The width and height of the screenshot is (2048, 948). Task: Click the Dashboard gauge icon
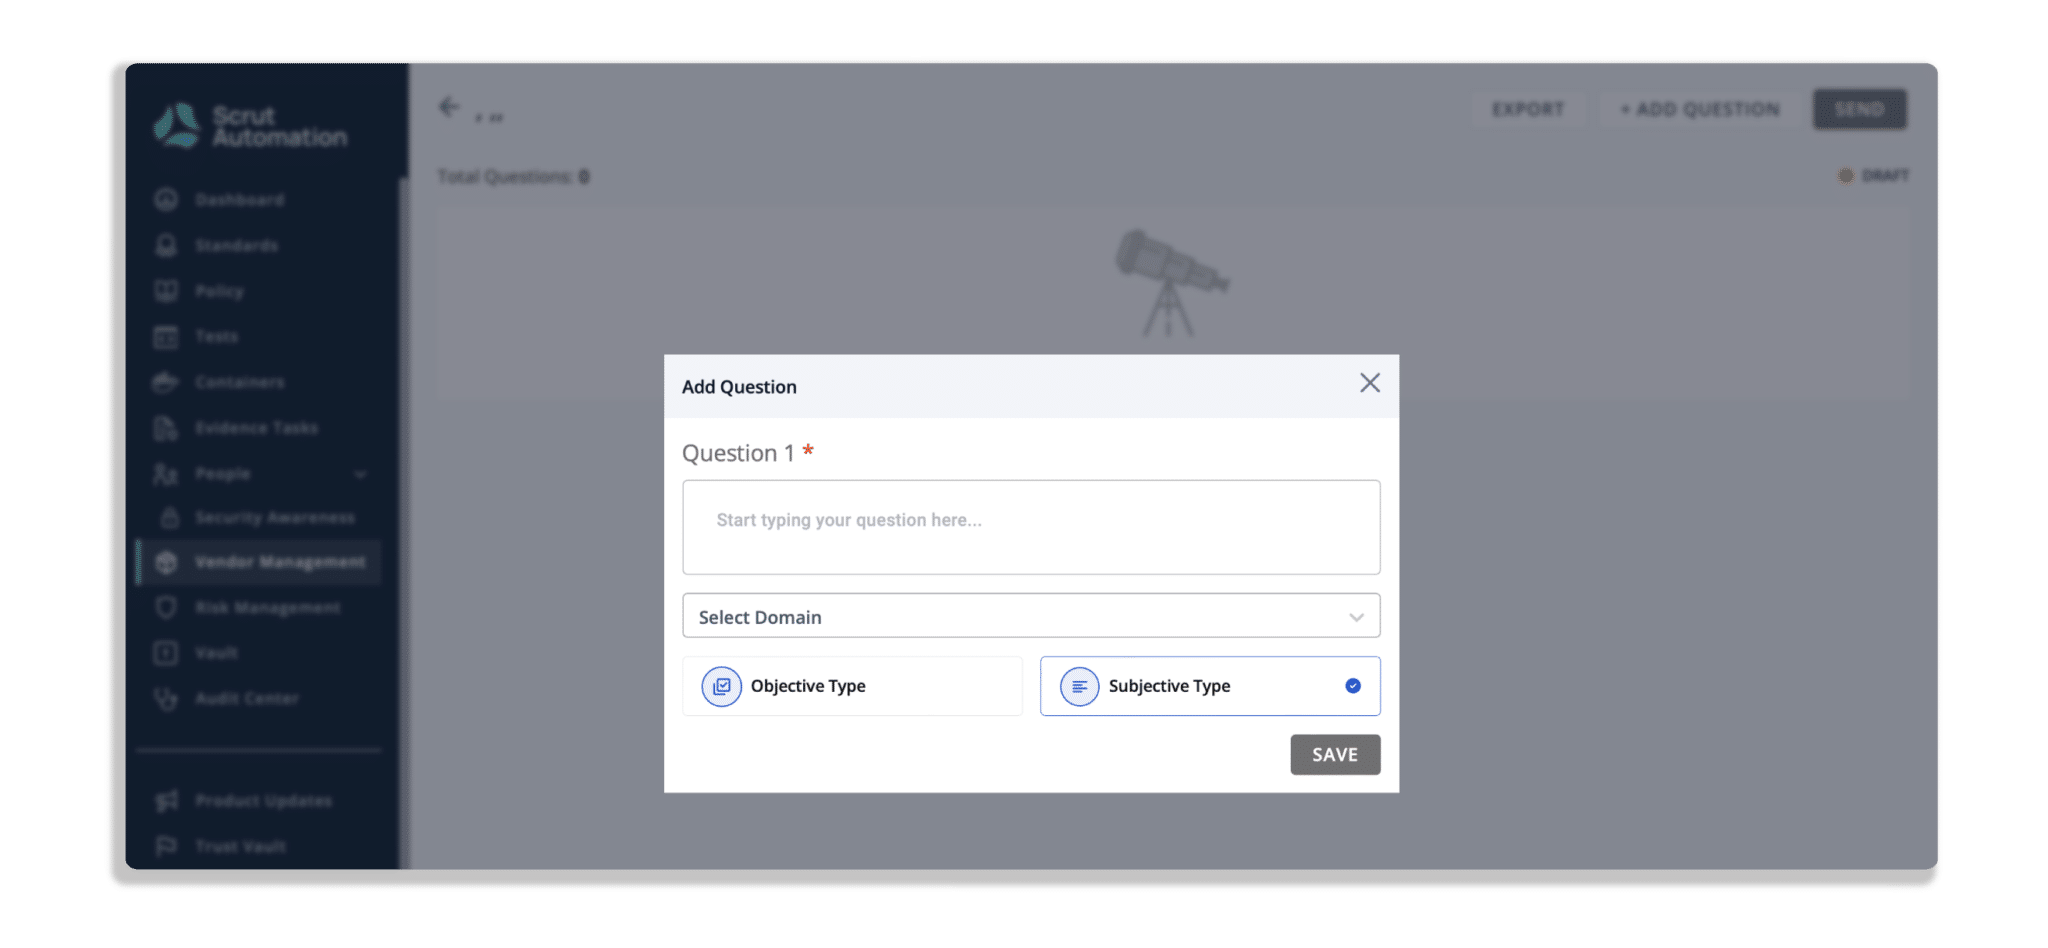pos(166,199)
